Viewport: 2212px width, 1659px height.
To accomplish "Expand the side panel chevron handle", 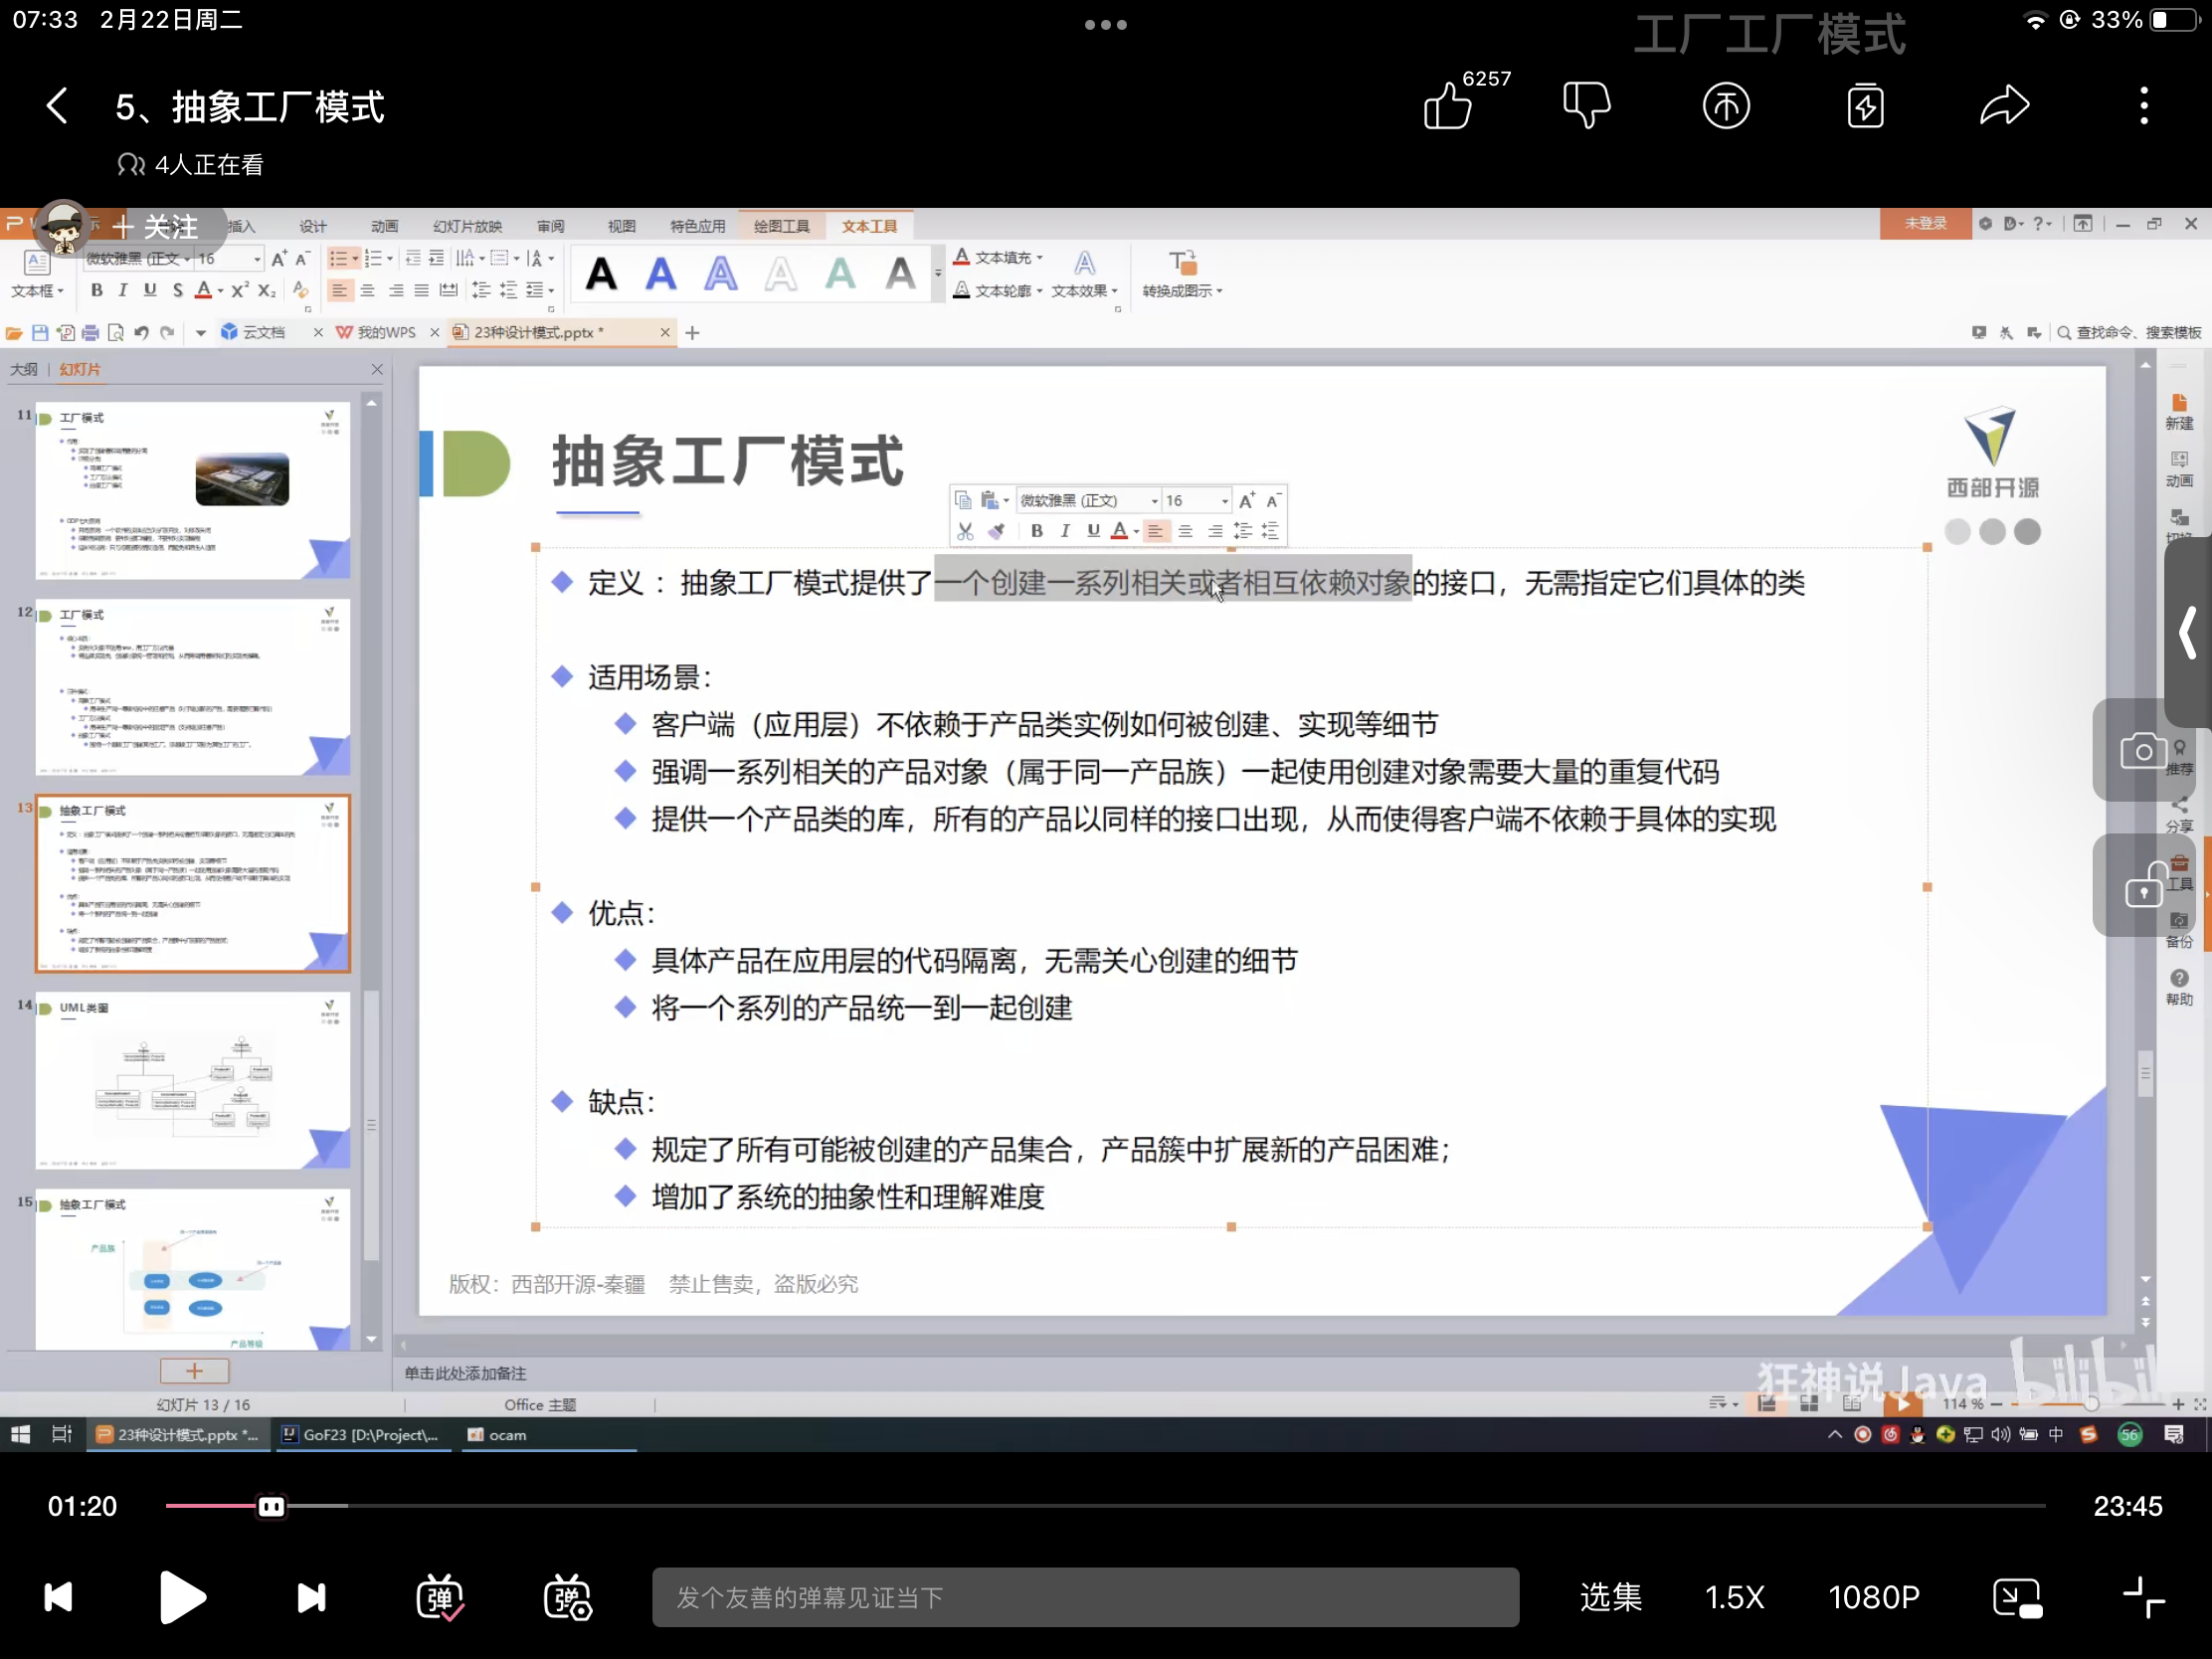I will click(x=2190, y=633).
